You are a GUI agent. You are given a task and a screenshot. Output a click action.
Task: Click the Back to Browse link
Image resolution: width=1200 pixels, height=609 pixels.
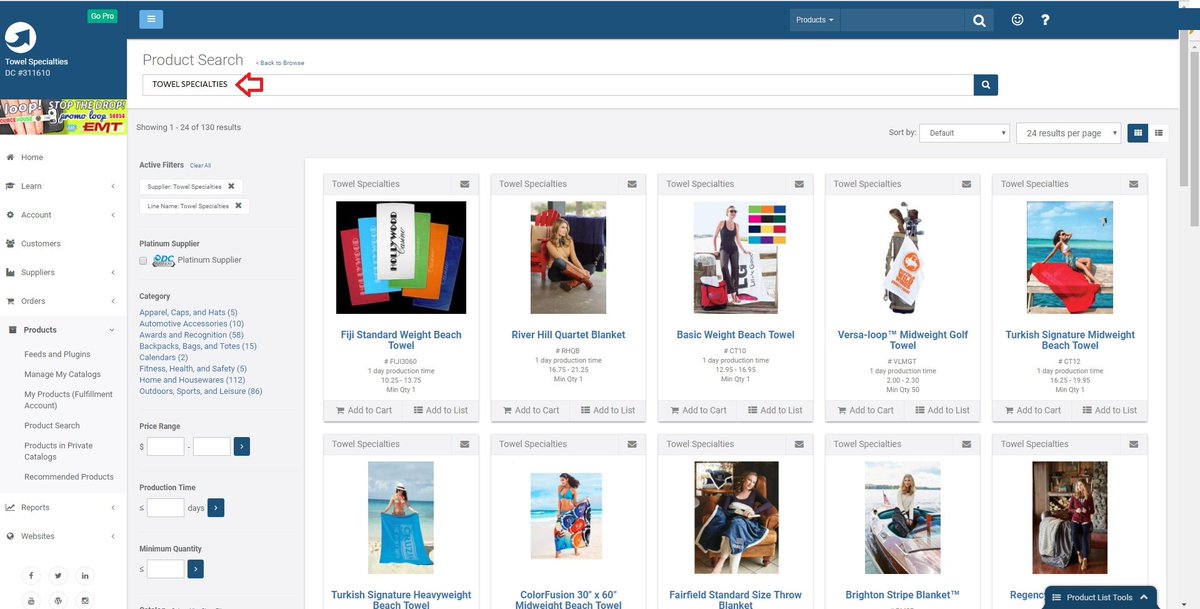tap(280, 63)
